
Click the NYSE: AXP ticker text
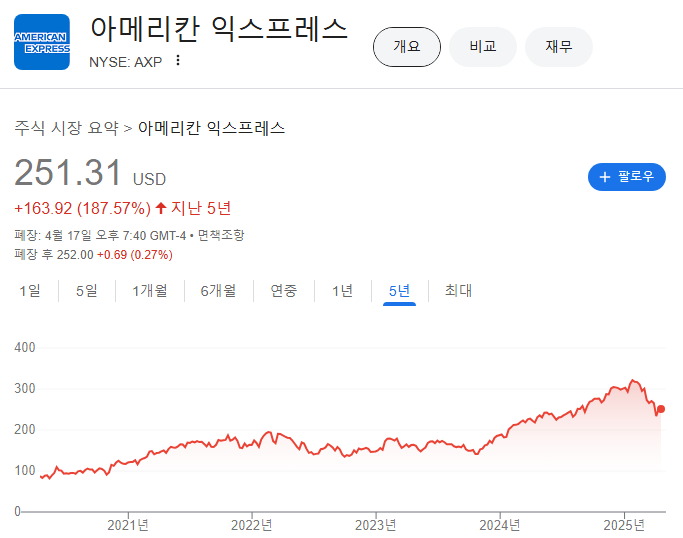tap(125, 62)
